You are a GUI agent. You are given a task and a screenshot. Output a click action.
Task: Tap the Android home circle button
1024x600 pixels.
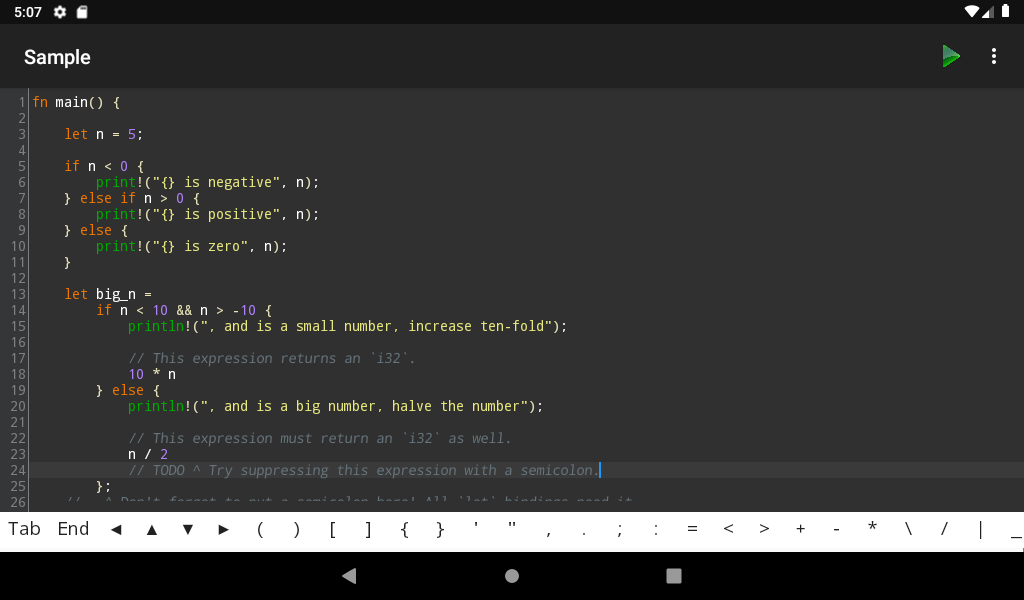click(512, 575)
